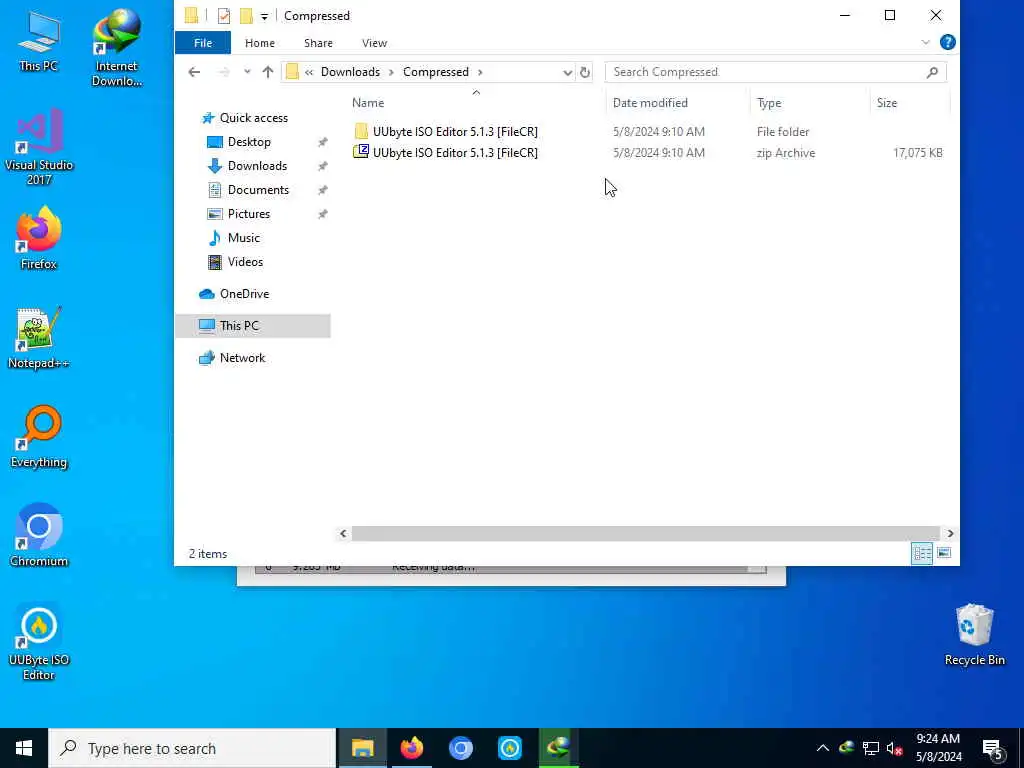Viewport: 1024px width, 768px height.
Task: Open the Everything search desktop shortcut
Action: pyautogui.click(x=39, y=437)
